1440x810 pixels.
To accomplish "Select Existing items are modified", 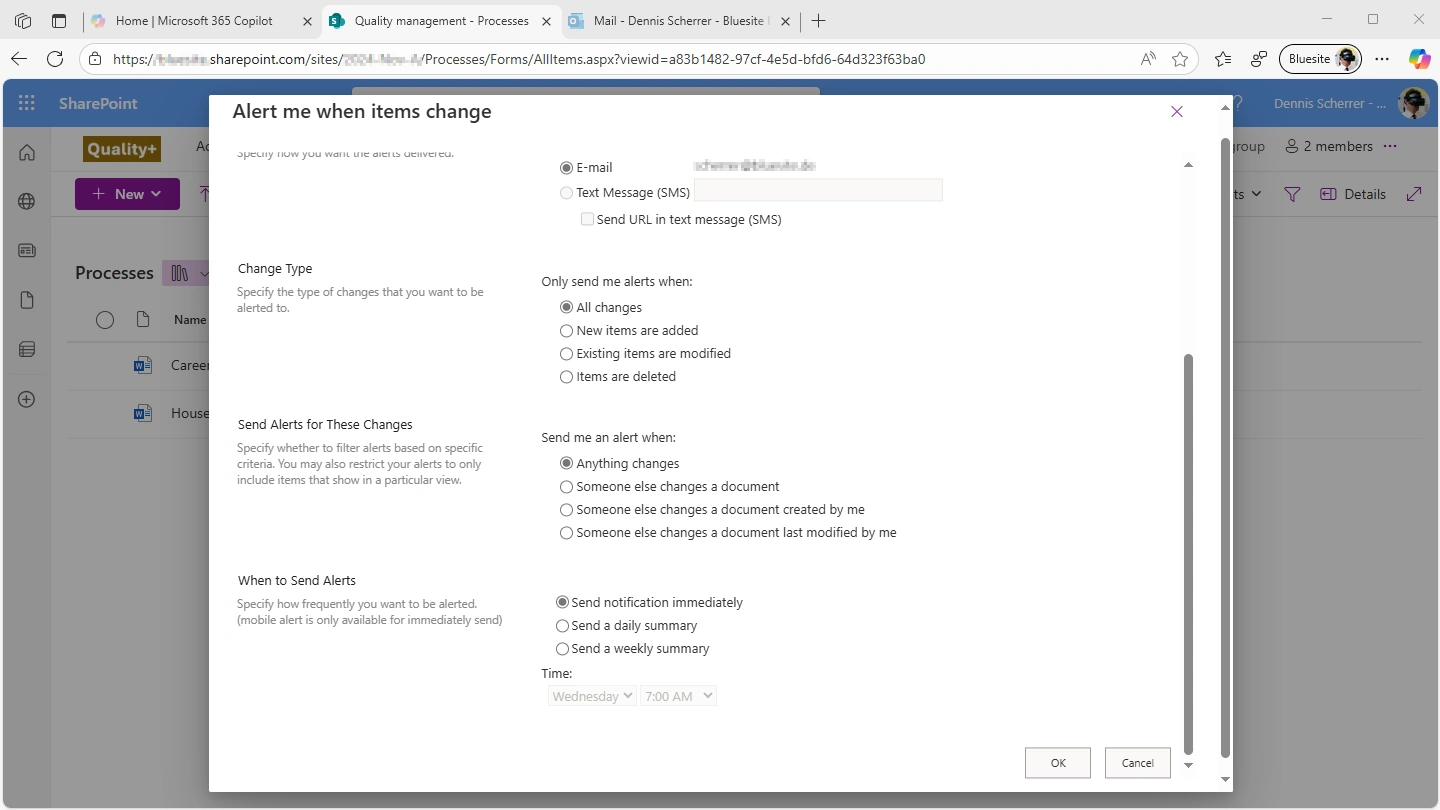I will tap(567, 354).
